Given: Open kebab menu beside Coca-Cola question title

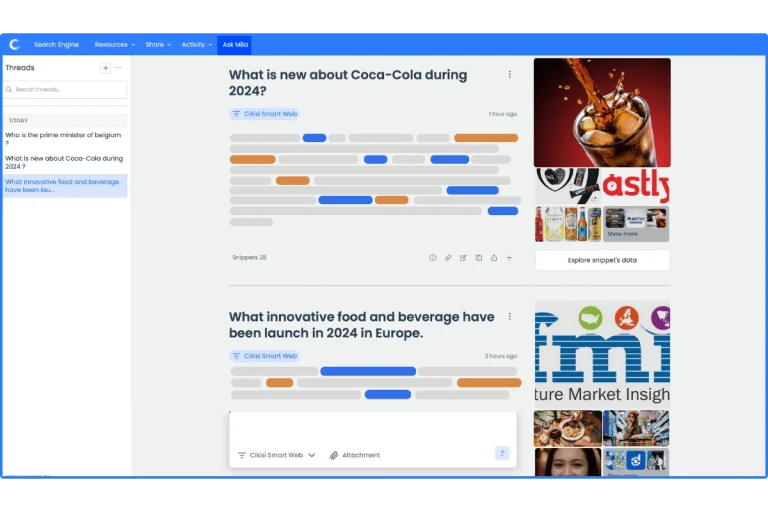Looking at the screenshot, I should pyautogui.click(x=509, y=75).
